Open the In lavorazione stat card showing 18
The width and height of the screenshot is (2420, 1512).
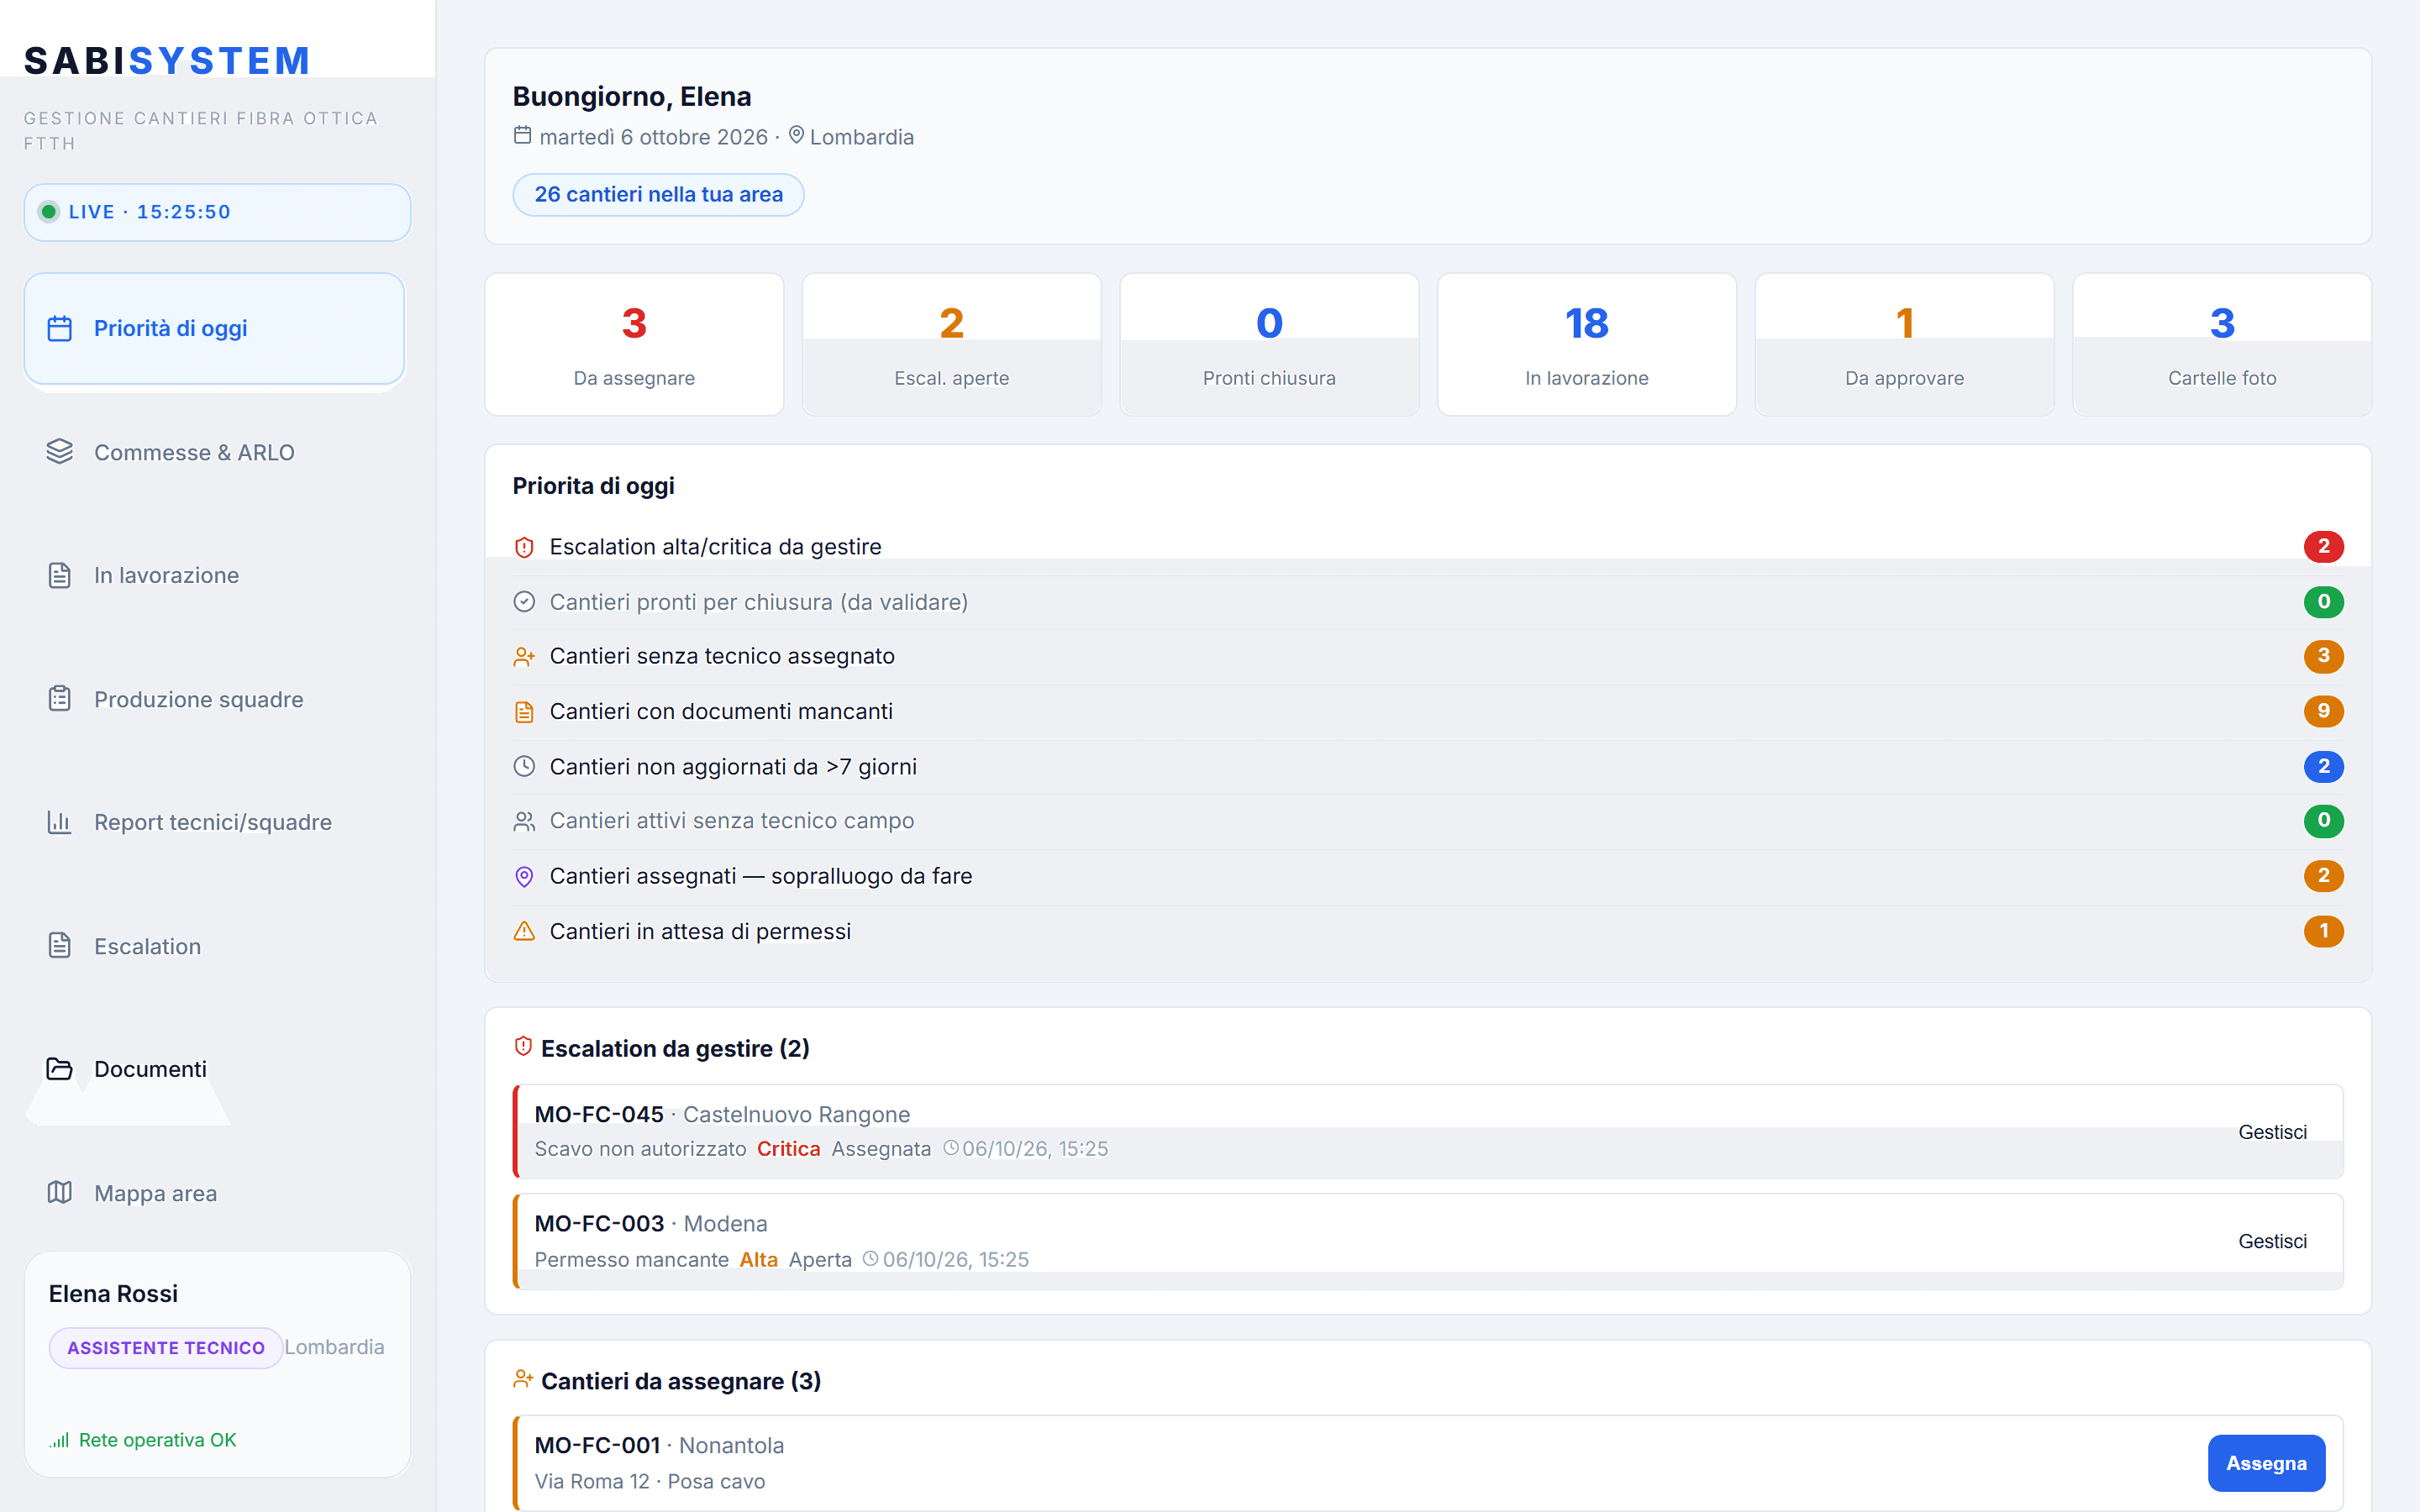coord(1586,344)
